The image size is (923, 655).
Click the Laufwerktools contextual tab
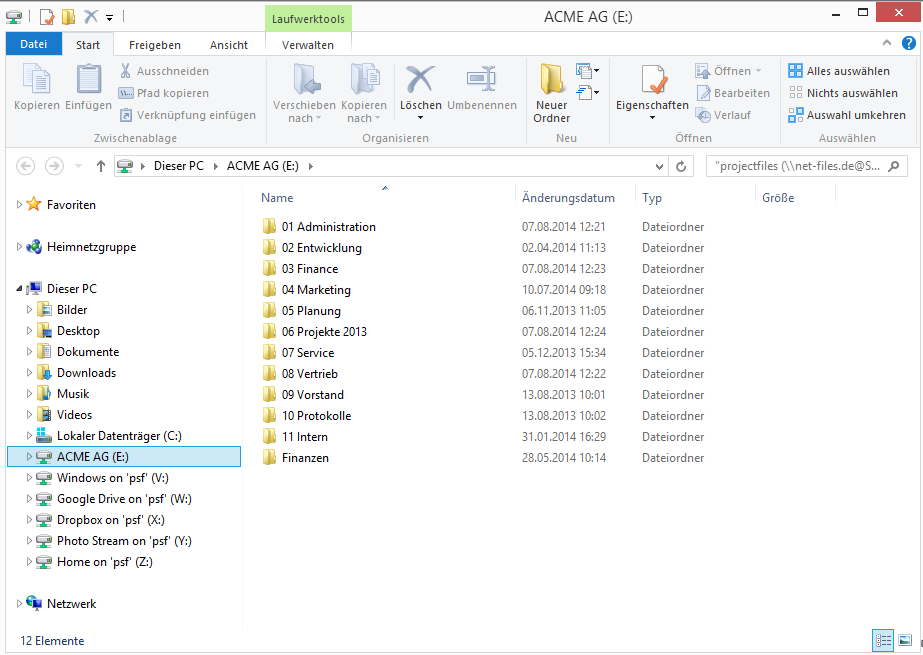[x=308, y=19]
